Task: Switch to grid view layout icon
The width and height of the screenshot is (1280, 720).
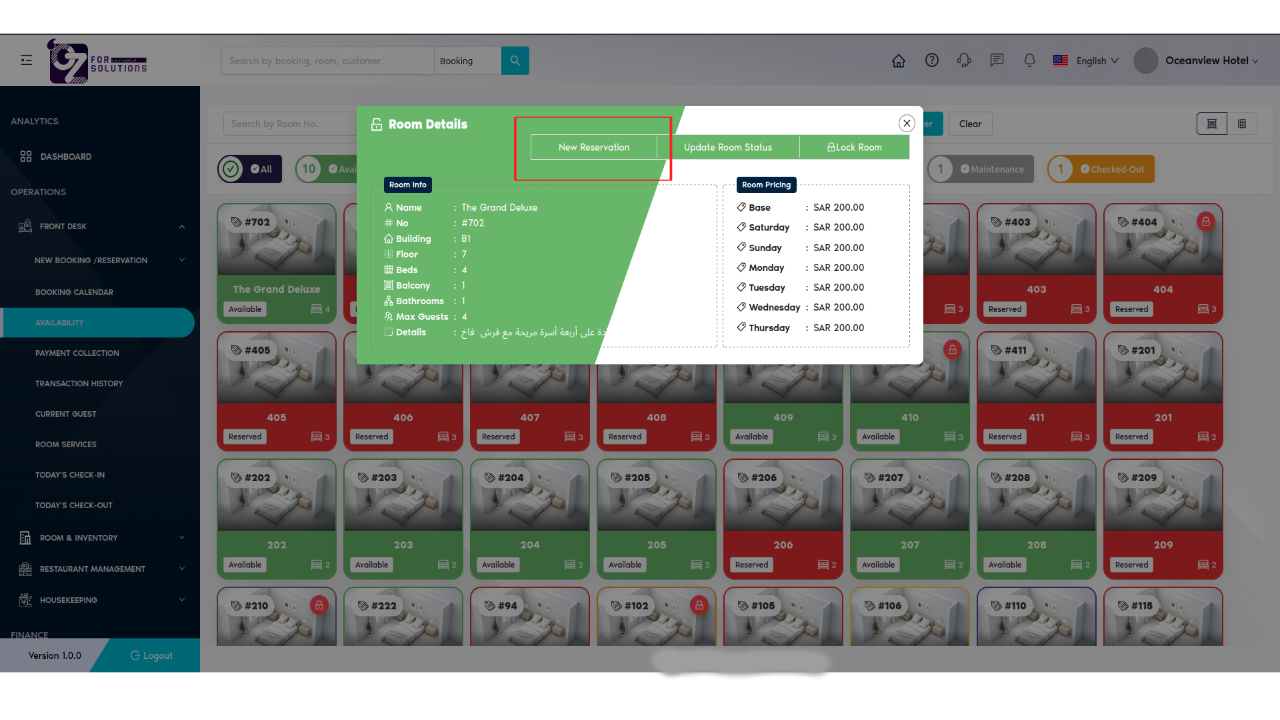Action: coord(1211,124)
